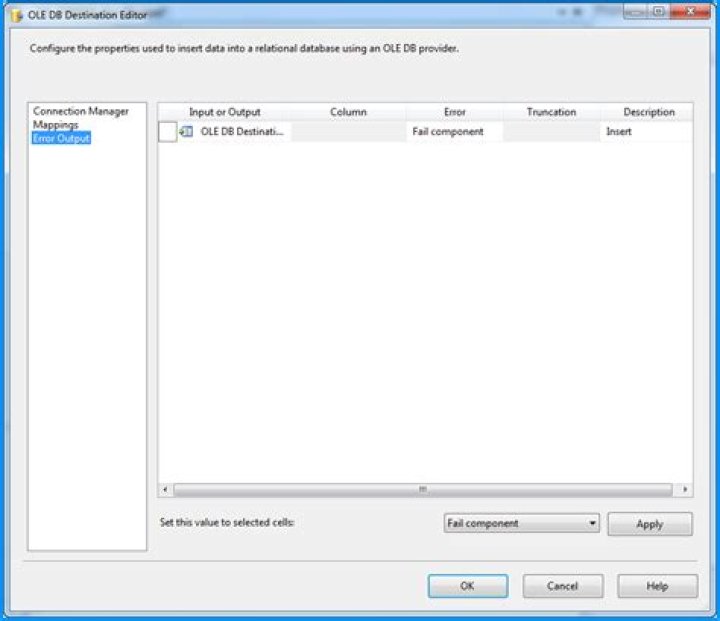
Task: Click the horizontal scrollbar thumb
Action: pyautogui.click(x=423, y=490)
